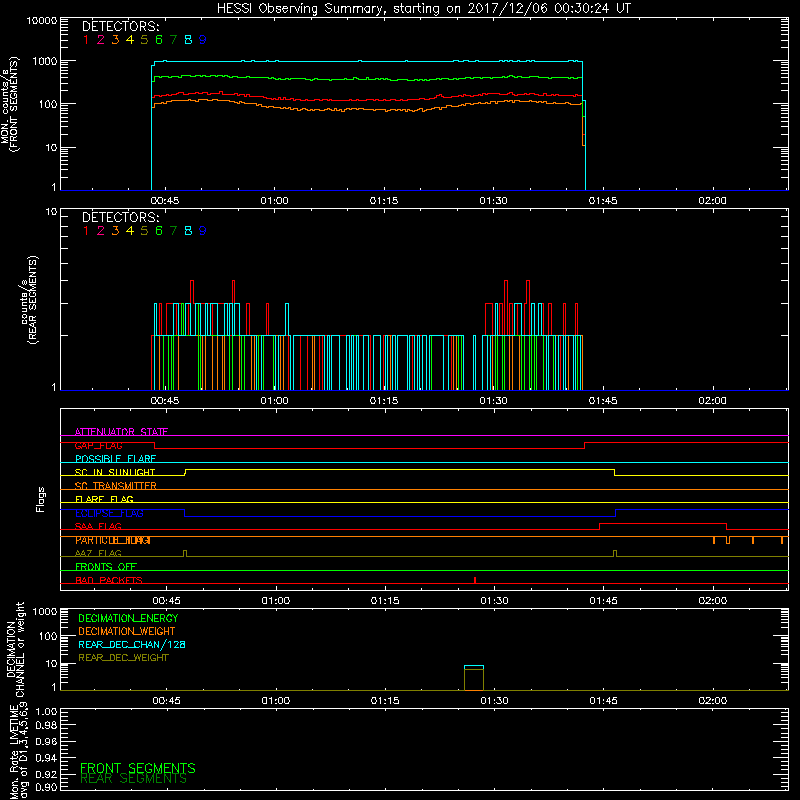Click the FLARE_FLAG label

[104, 499]
